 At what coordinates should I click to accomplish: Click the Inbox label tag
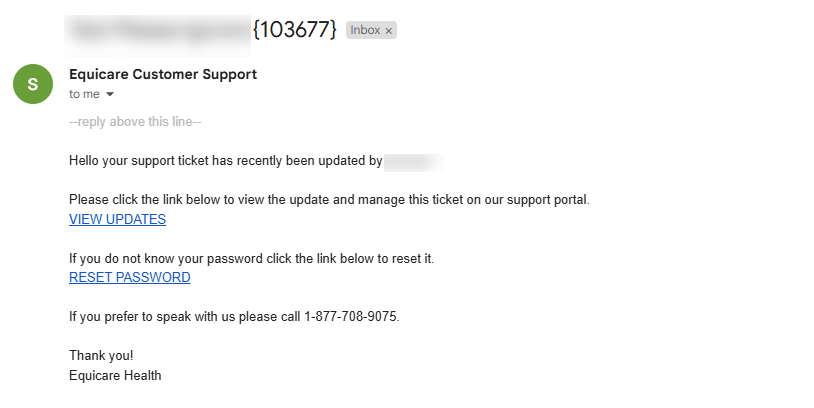[x=364, y=30]
